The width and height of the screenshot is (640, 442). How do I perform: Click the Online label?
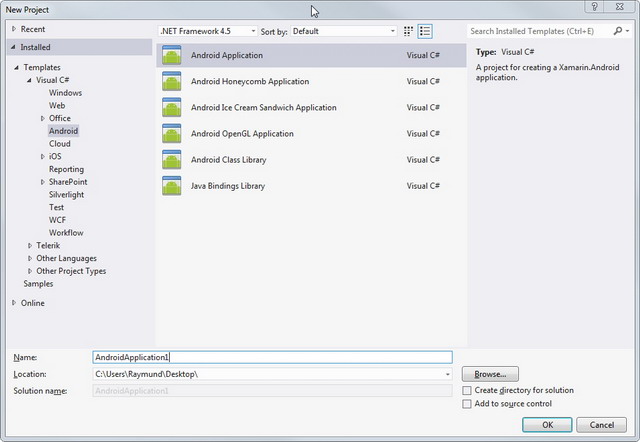coord(33,303)
